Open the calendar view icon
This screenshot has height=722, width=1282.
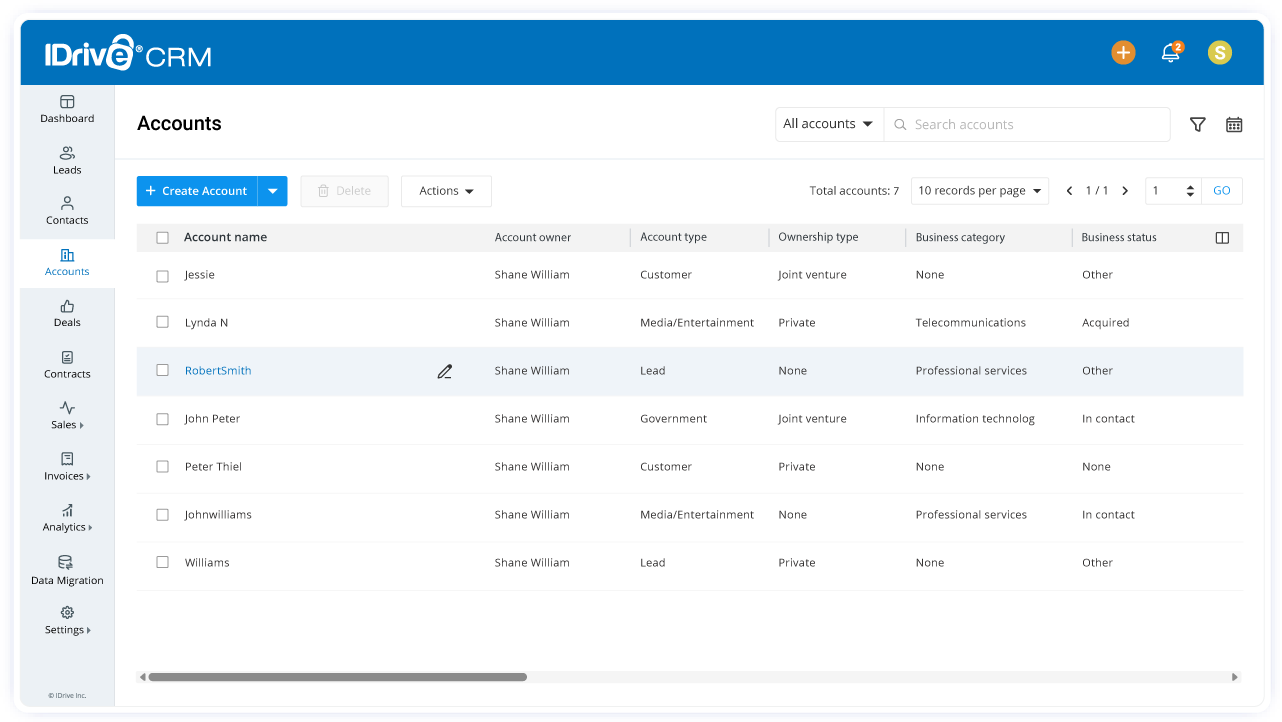[x=1234, y=124]
